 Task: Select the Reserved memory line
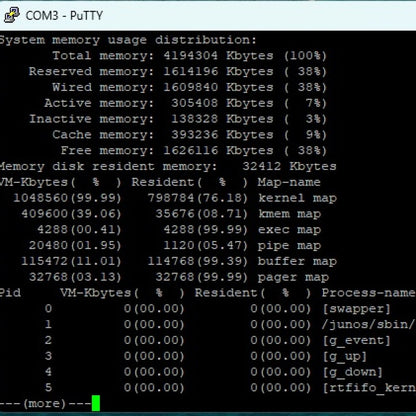point(177,71)
